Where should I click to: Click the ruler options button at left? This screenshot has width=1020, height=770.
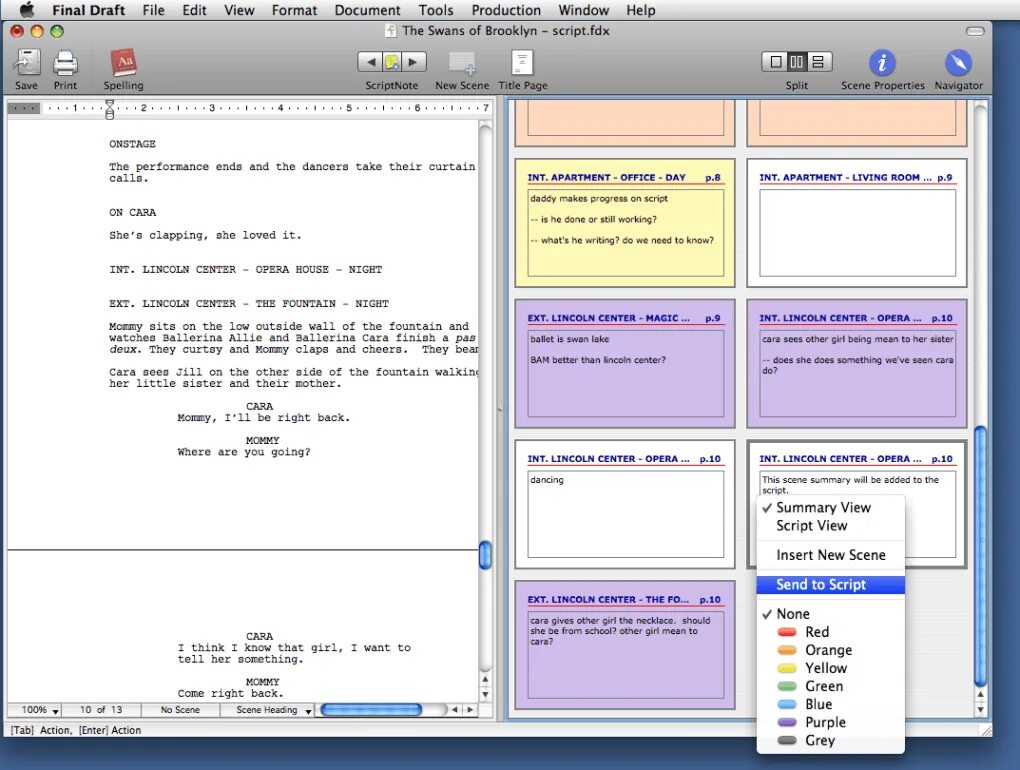coord(24,108)
